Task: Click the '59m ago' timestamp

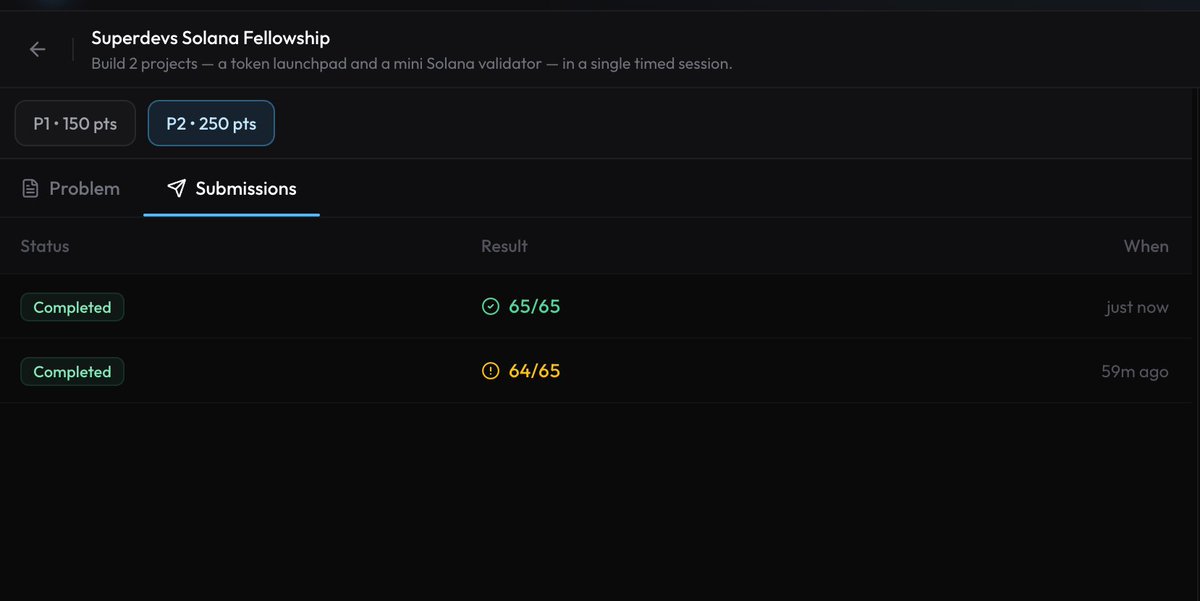Action: [1135, 371]
